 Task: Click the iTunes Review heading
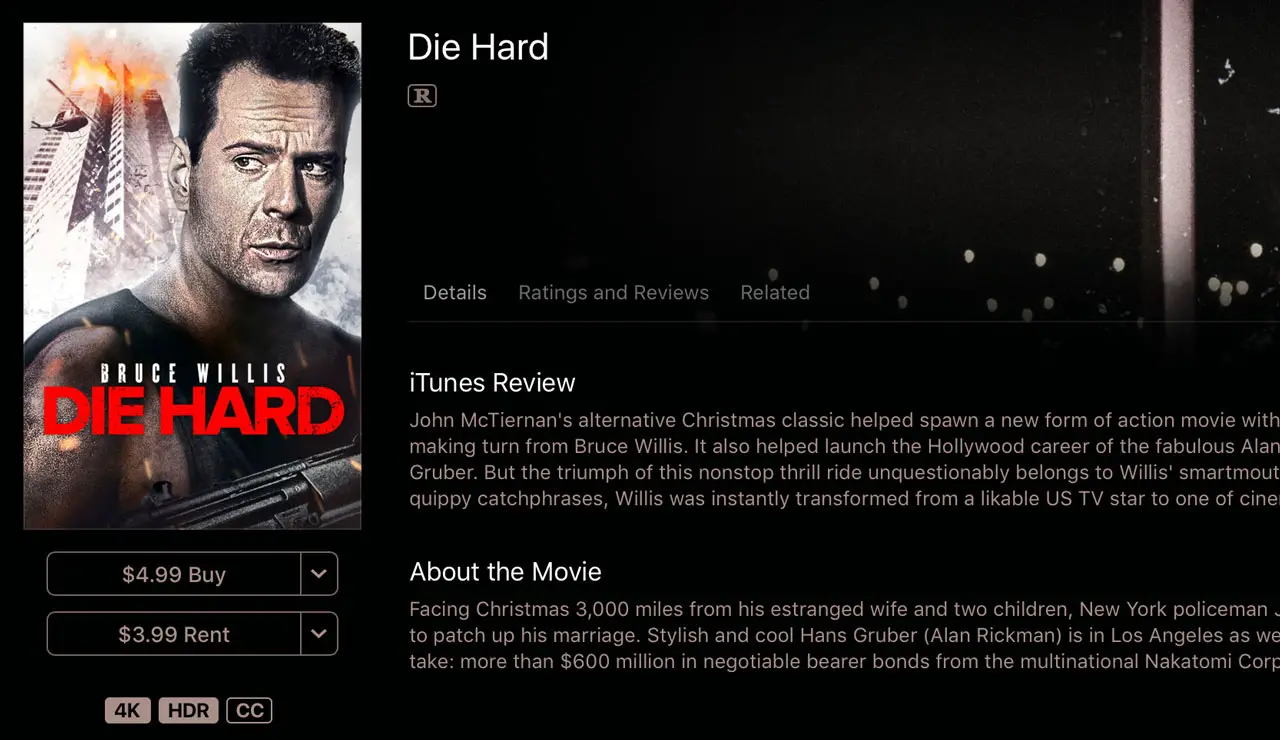[x=492, y=383]
